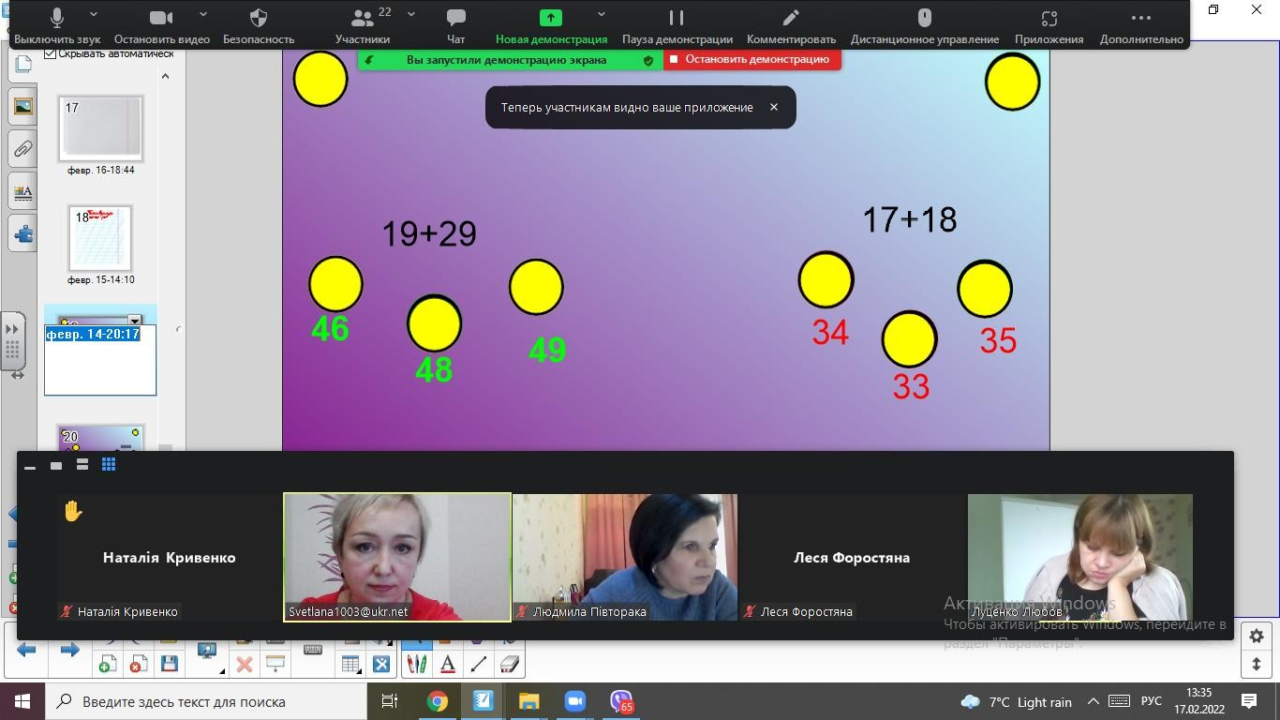Click yellow circle above number 33

click(909, 338)
